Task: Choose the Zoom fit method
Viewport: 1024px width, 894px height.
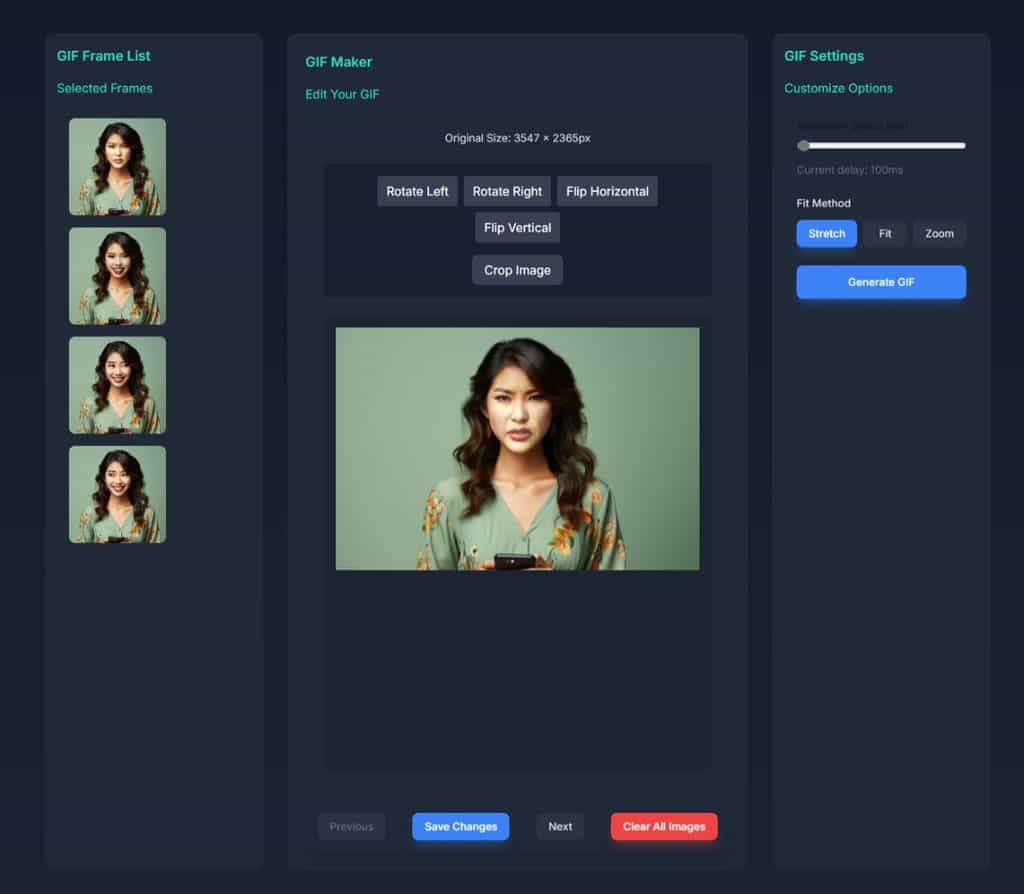Action: point(939,234)
